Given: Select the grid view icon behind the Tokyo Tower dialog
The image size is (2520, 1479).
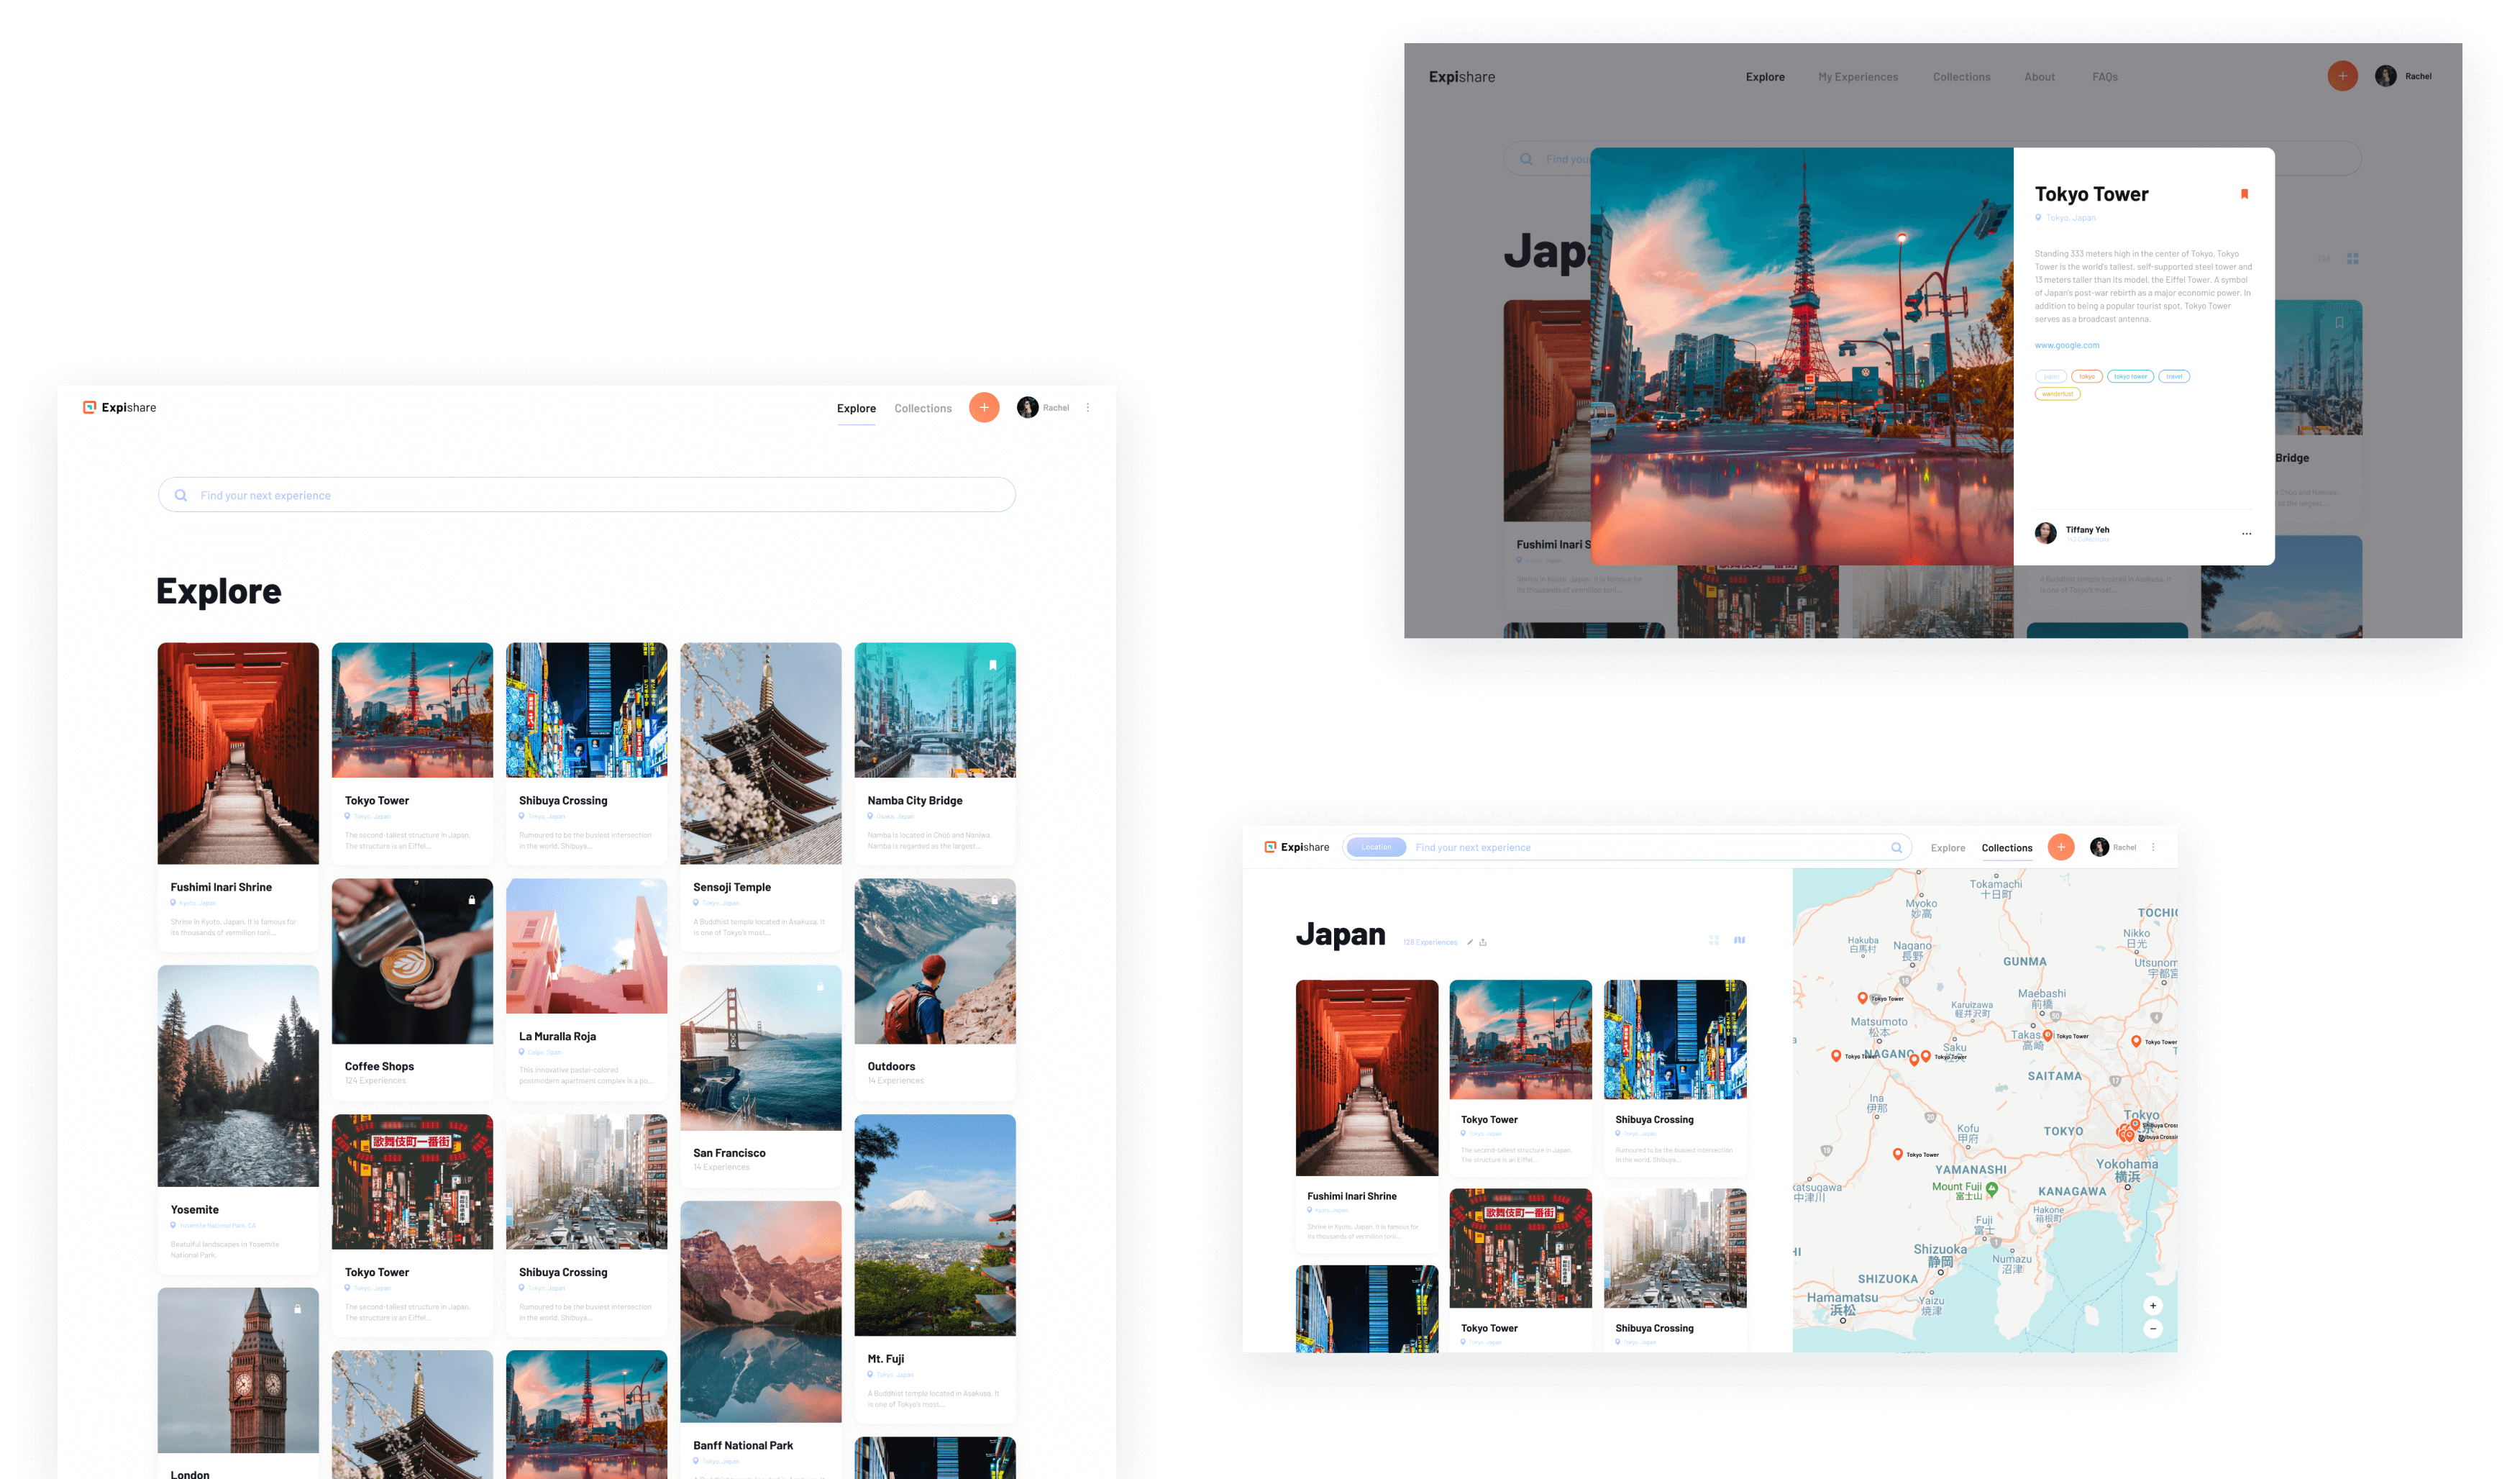Looking at the screenshot, I should (2352, 258).
